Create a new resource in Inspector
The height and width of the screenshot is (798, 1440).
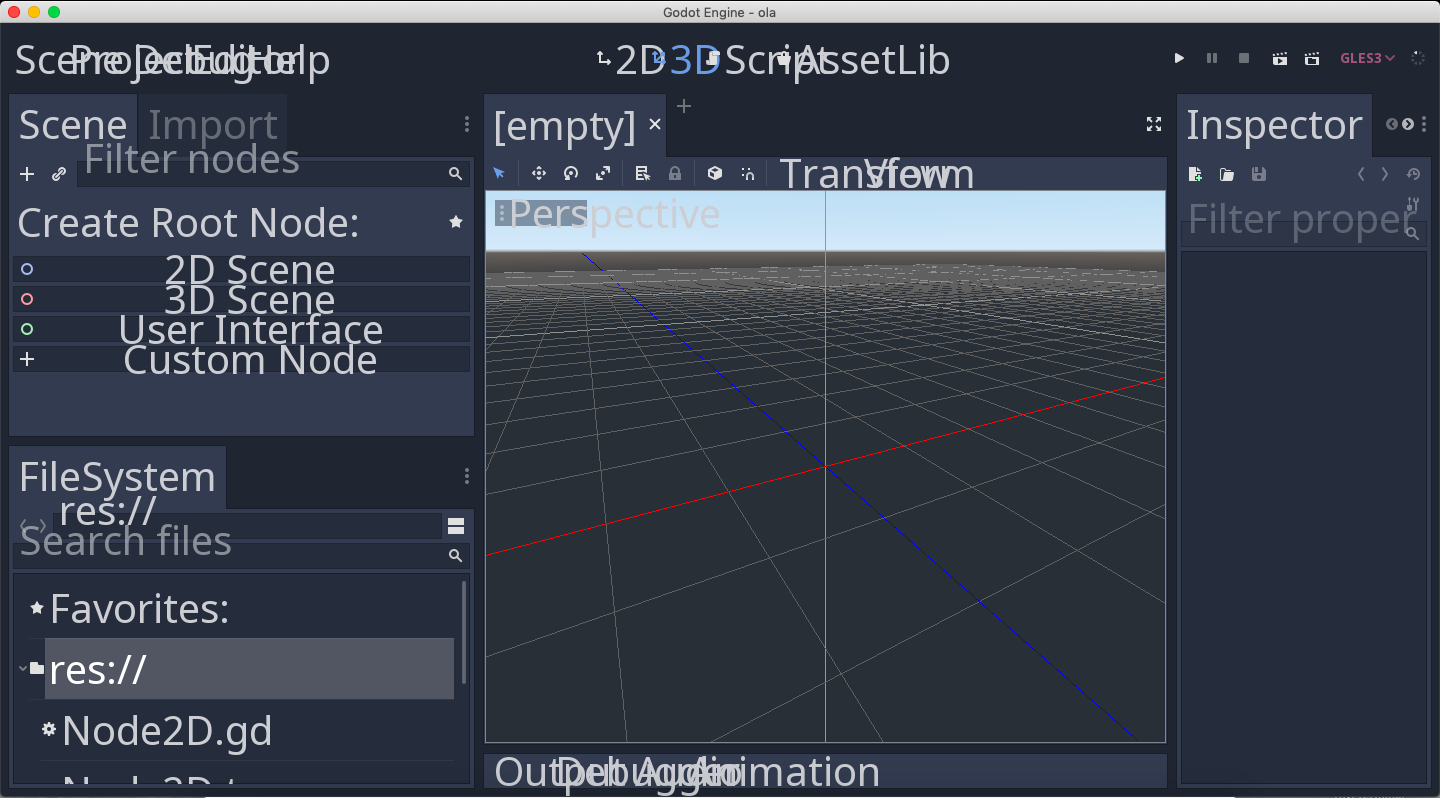1195,174
